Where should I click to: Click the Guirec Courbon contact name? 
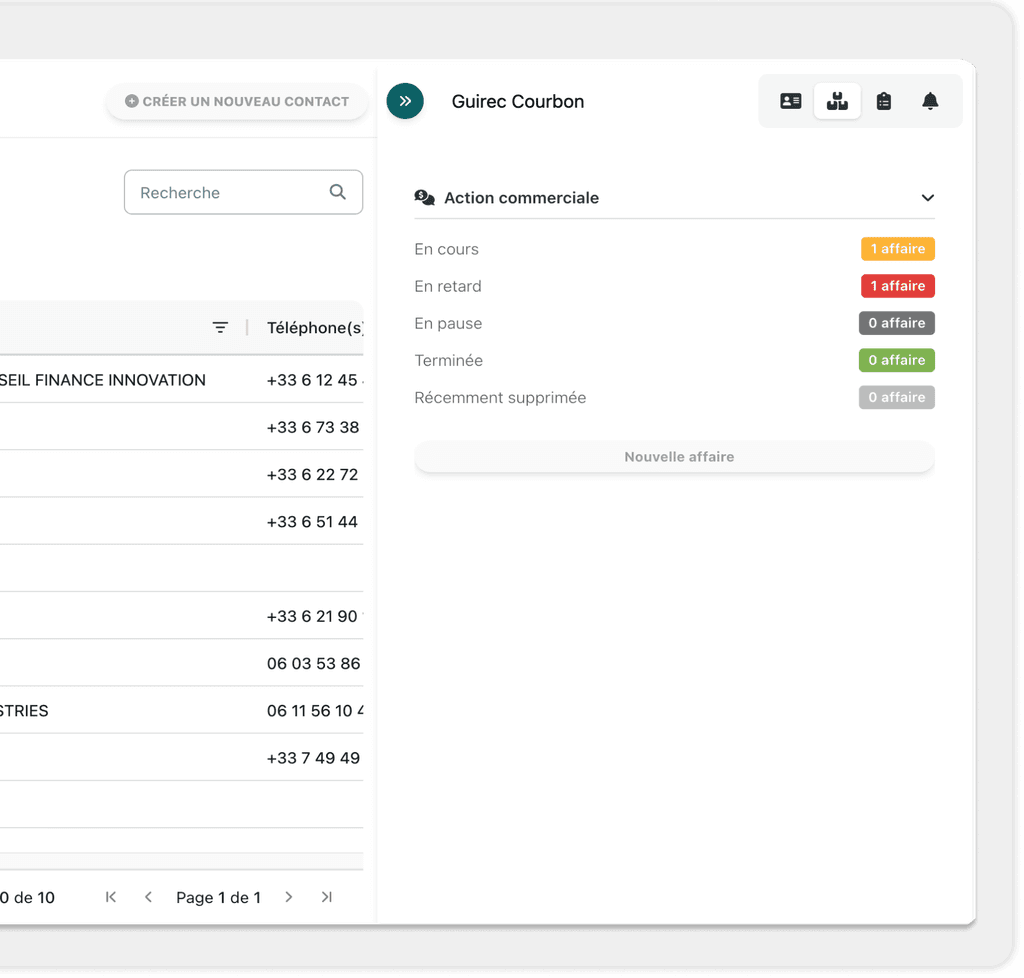pos(520,102)
